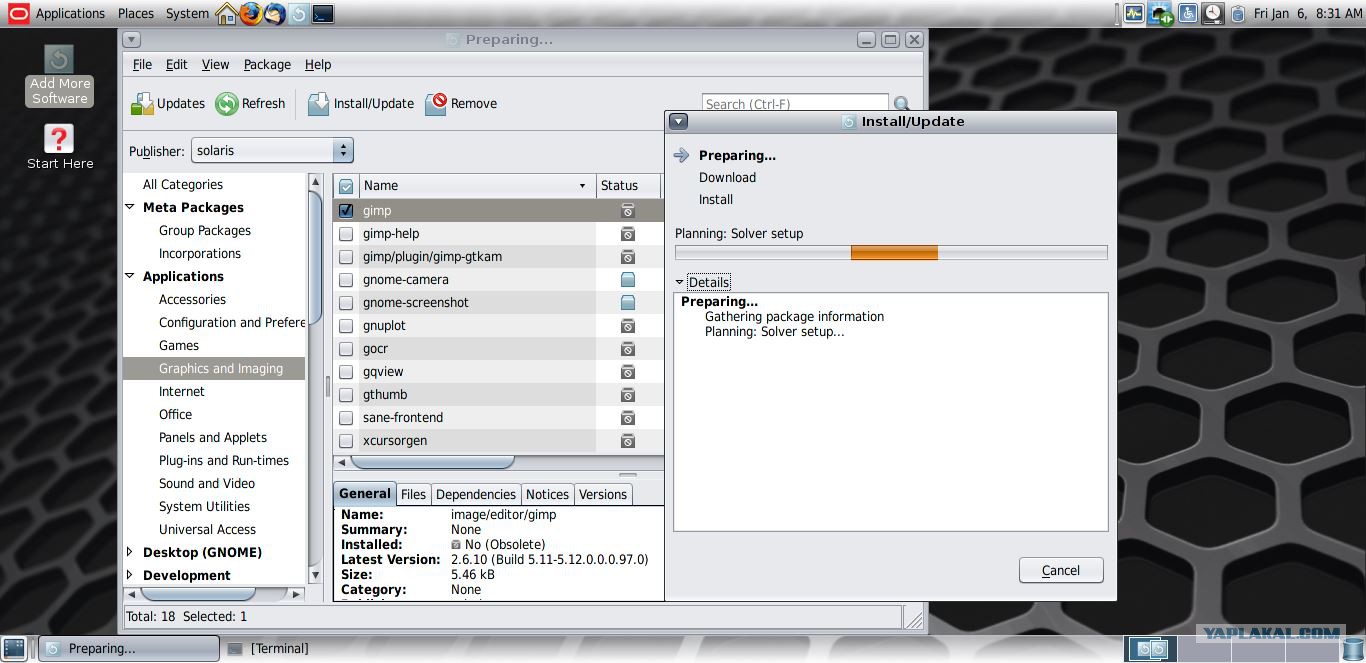1366x663 pixels.
Task: Click the search magnifier icon
Action: 902,104
